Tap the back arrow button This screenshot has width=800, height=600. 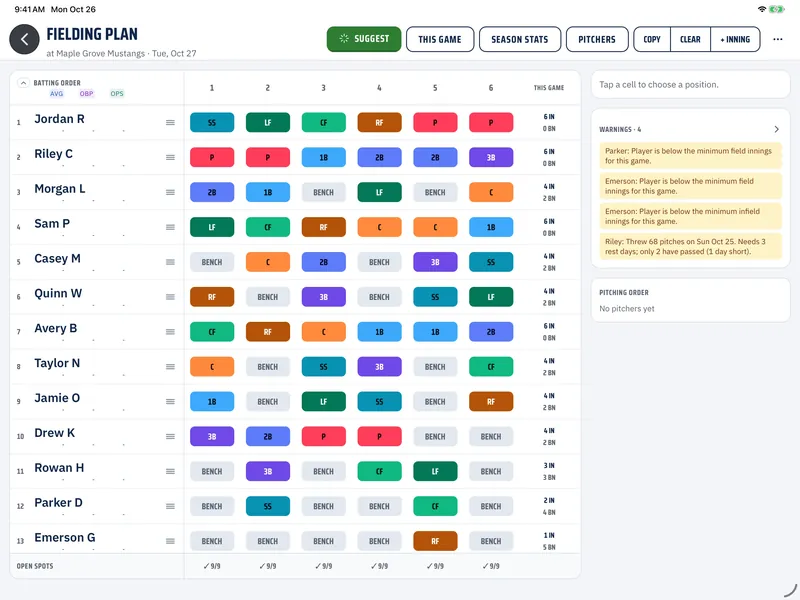click(x=24, y=39)
